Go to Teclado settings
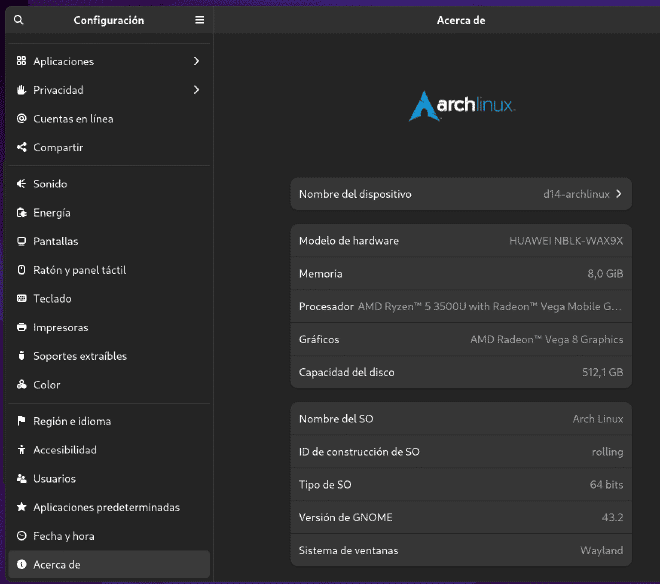 point(109,298)
